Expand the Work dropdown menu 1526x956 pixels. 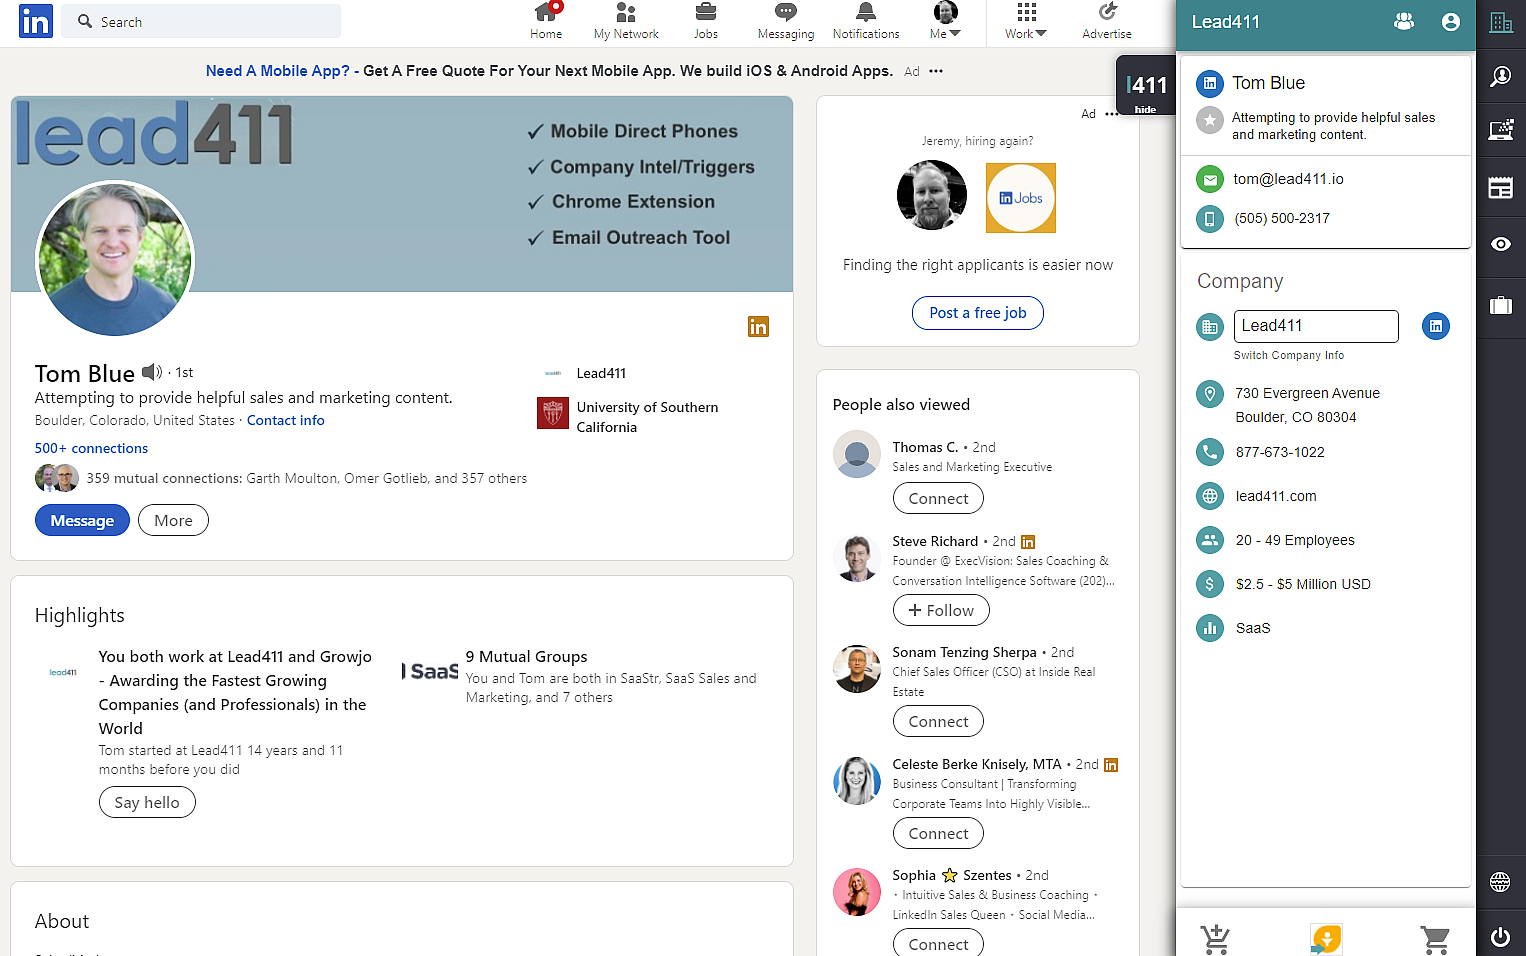pyautogui.click(x=1024, y=22)
